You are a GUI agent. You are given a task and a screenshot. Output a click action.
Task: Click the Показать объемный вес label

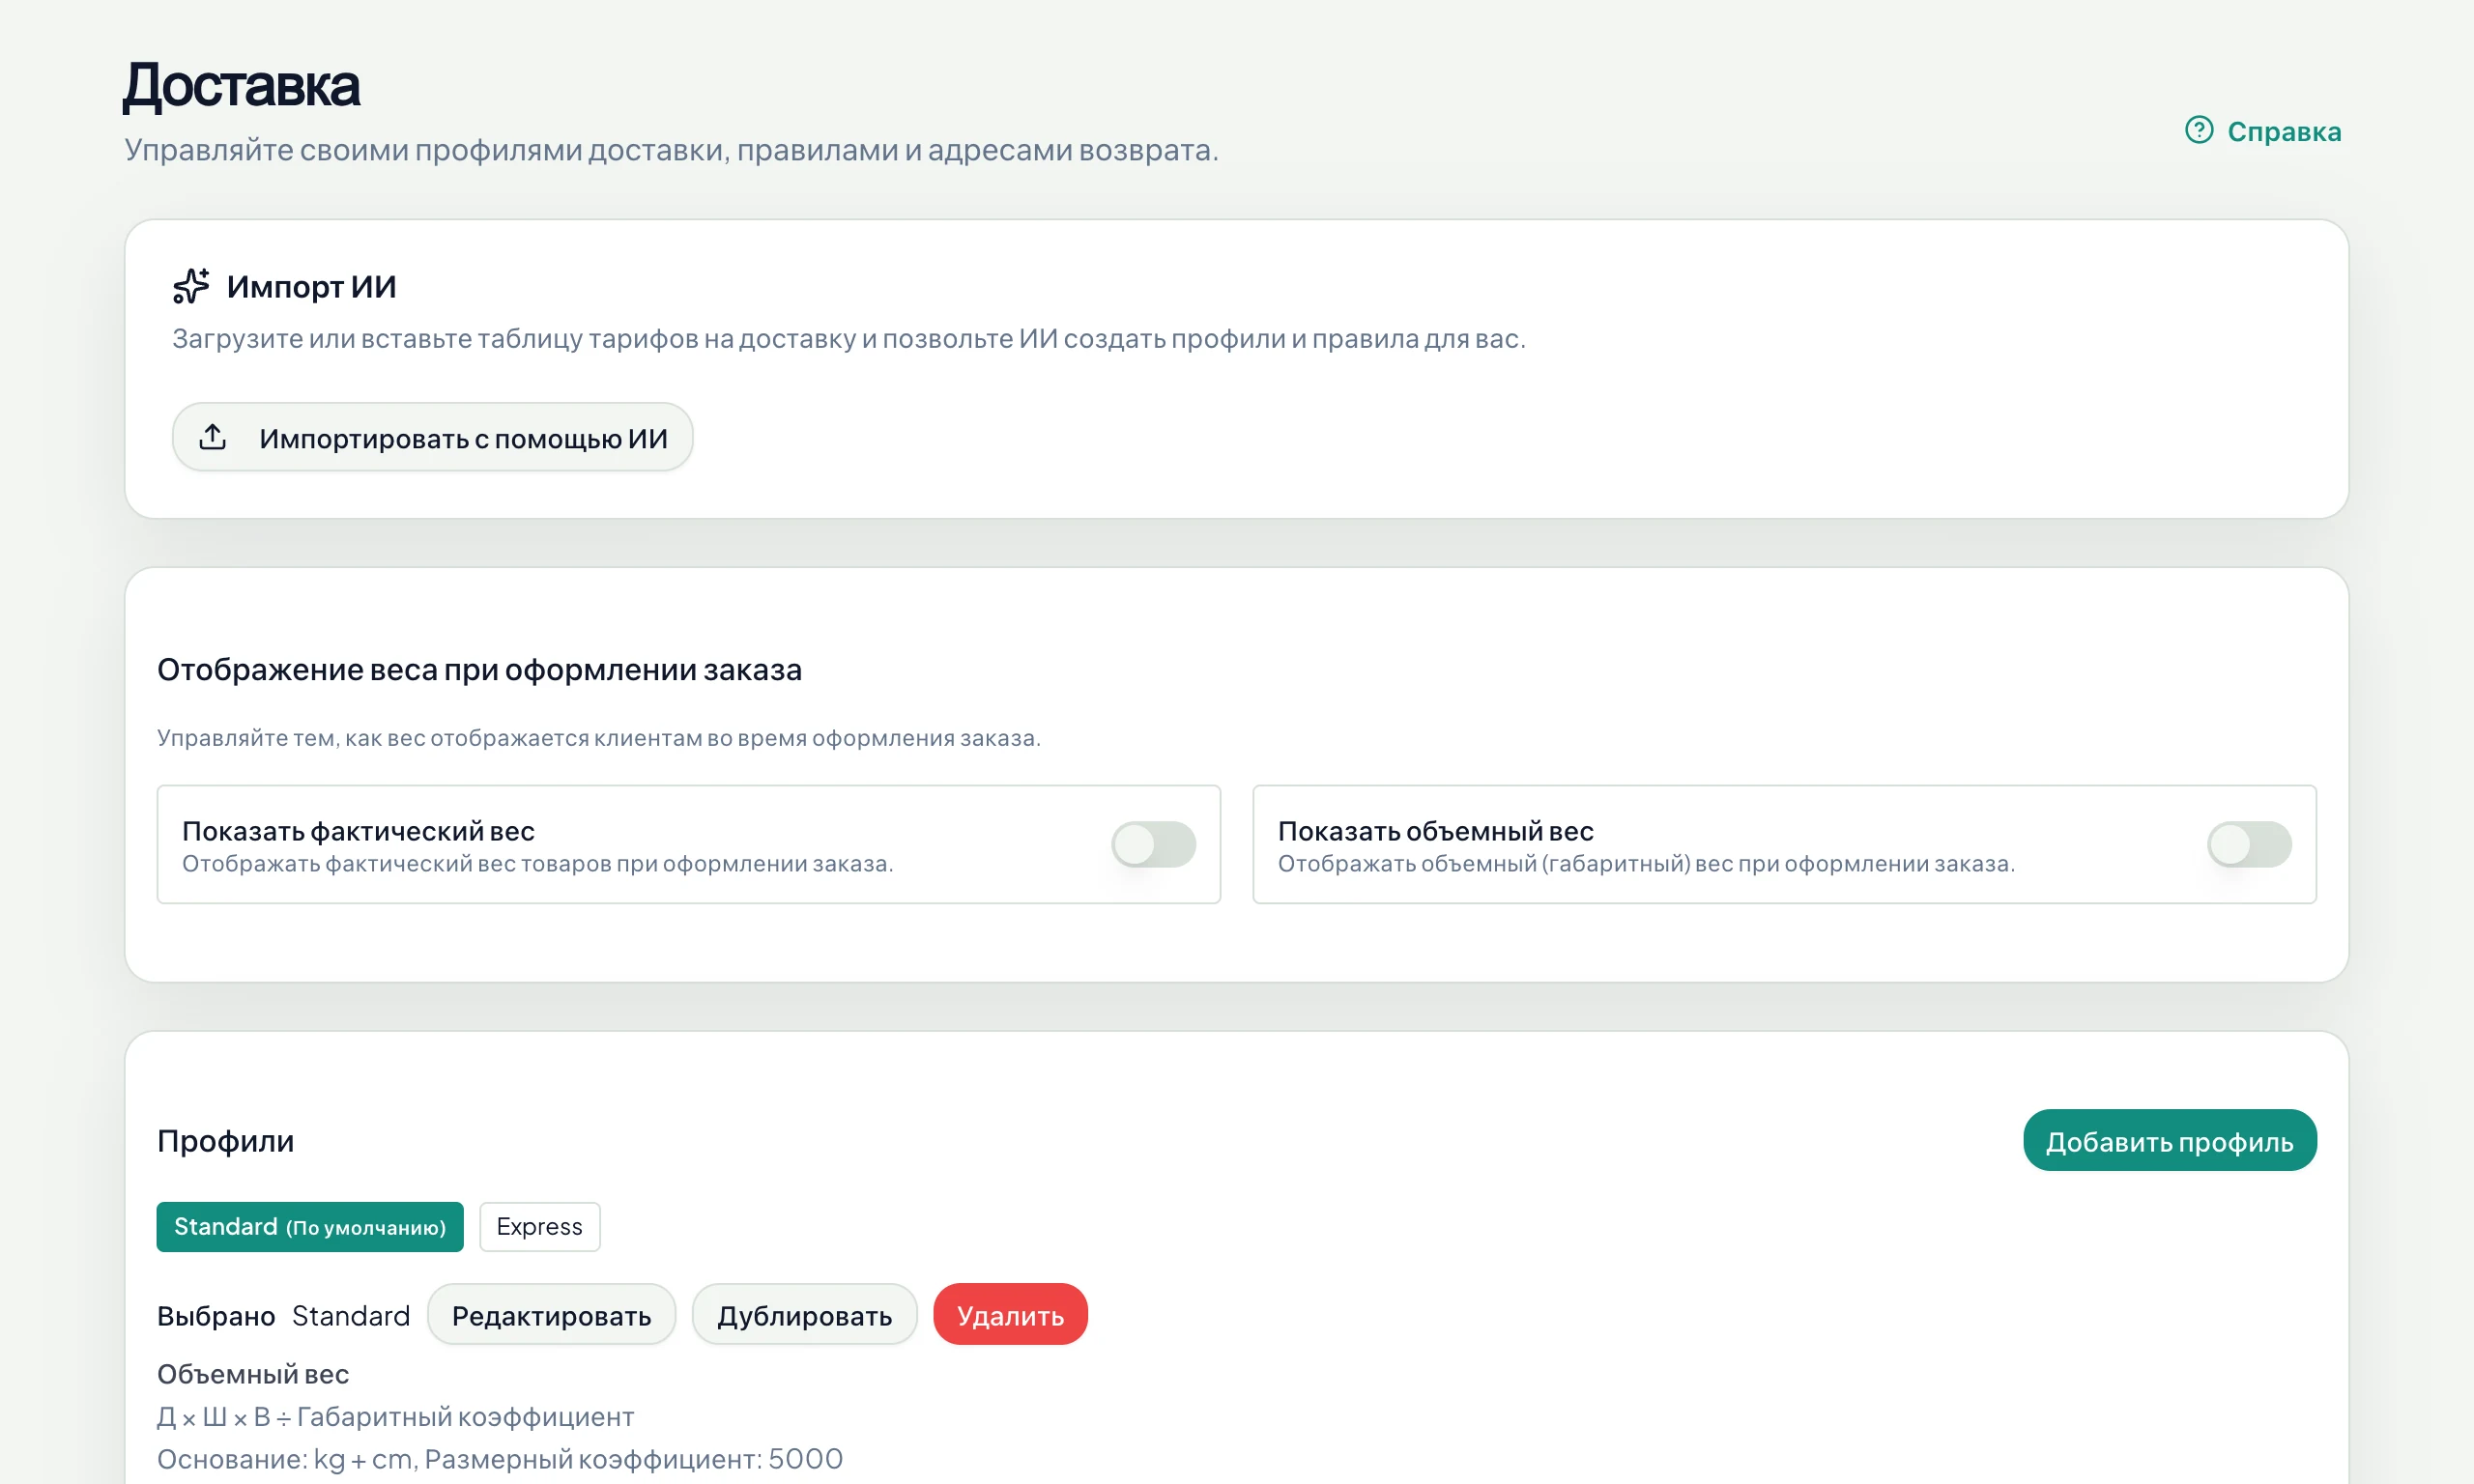pyautogui.click(x=1435, y=831)
